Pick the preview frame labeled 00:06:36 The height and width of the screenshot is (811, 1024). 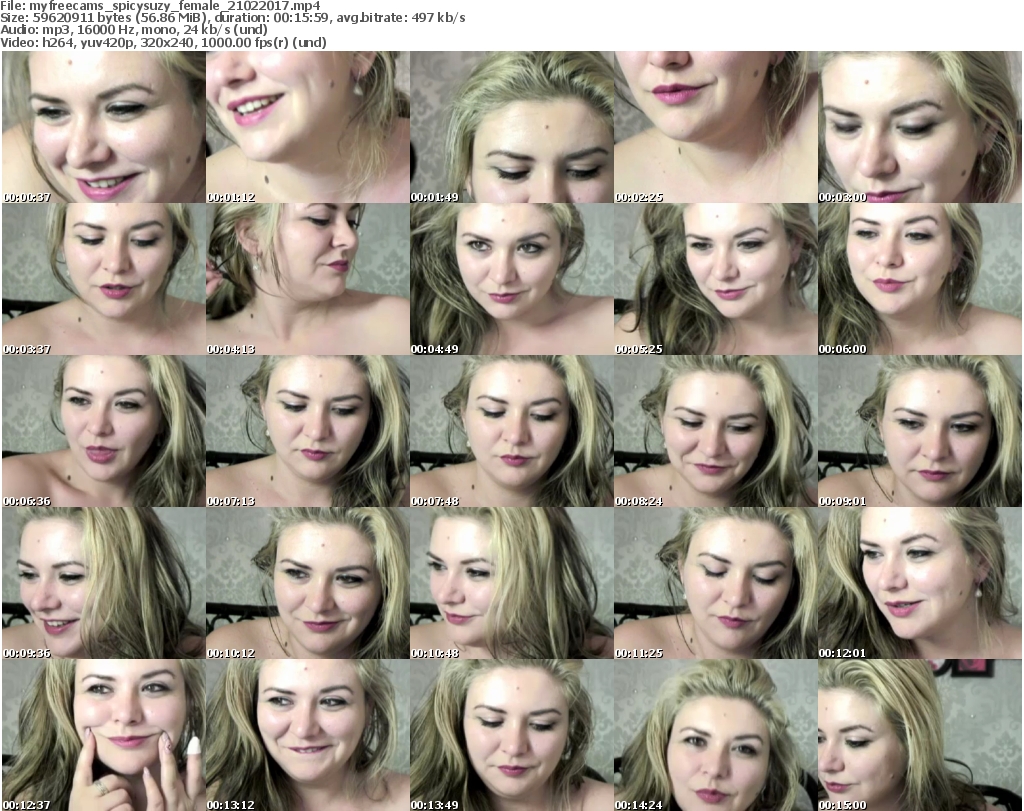click(x=104, y=431)
